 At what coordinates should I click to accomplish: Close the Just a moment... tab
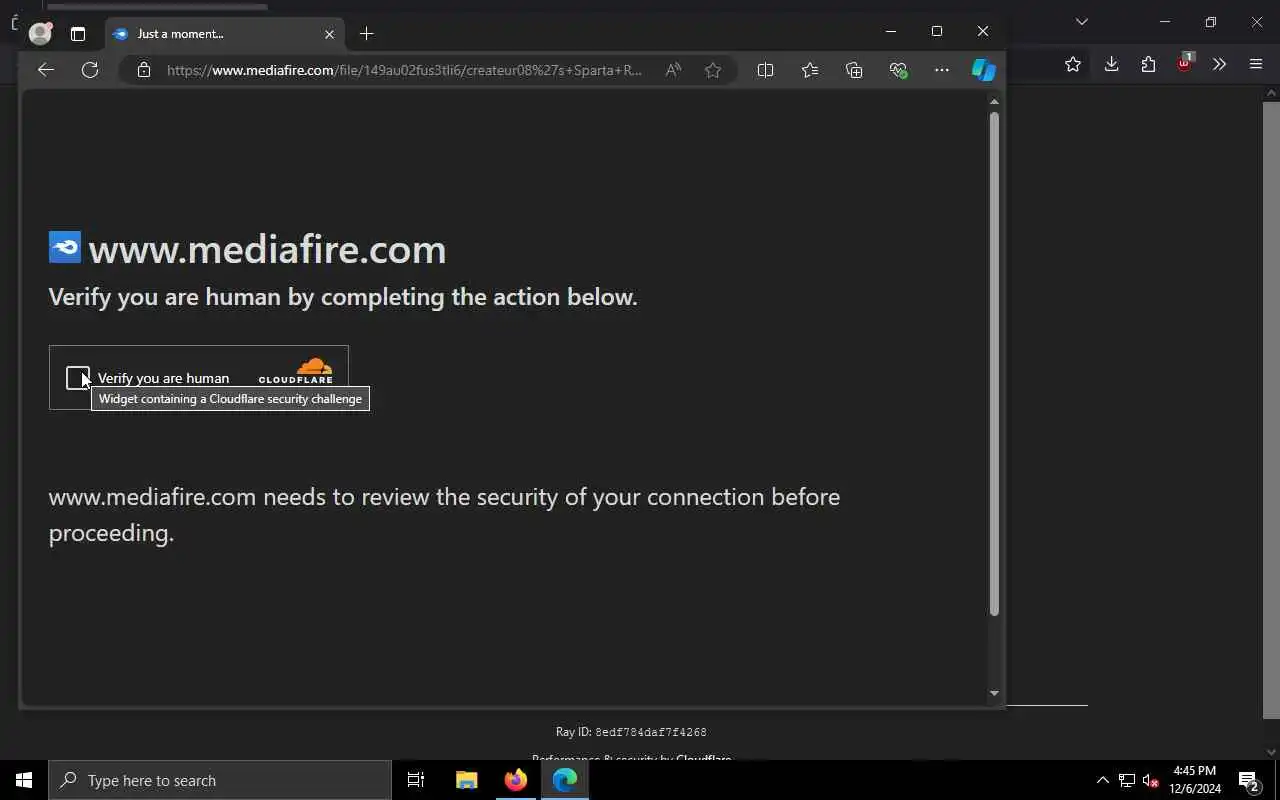click(329, 34)
